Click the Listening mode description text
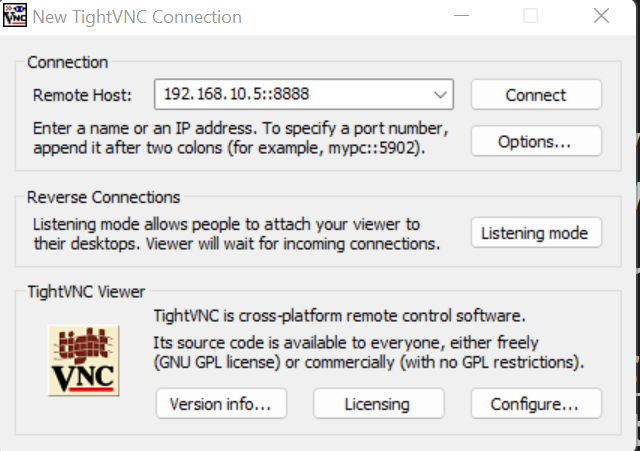The height and width of the screenshot is (451, 640). click(x=236, y=234)
